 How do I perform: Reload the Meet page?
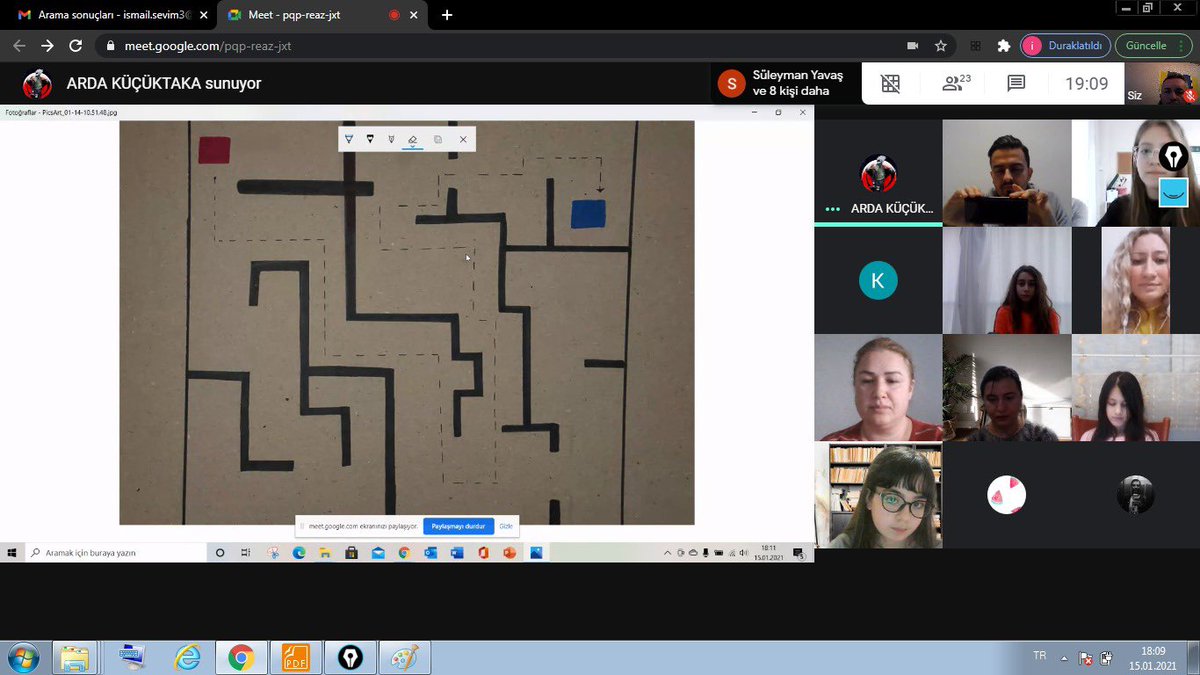coord(75,45)
